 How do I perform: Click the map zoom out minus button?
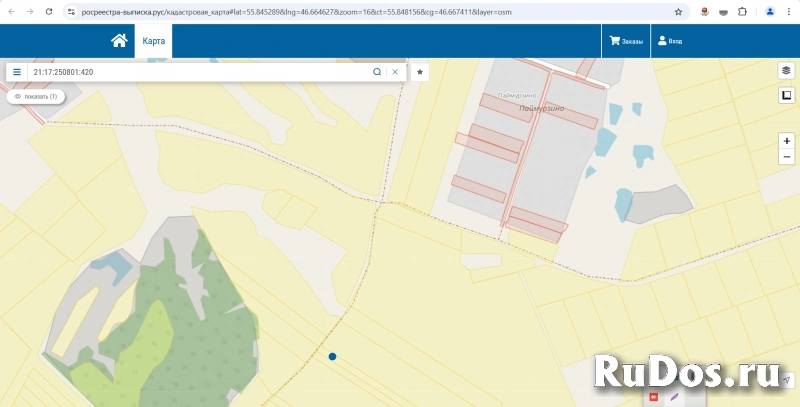pos(787,157)
